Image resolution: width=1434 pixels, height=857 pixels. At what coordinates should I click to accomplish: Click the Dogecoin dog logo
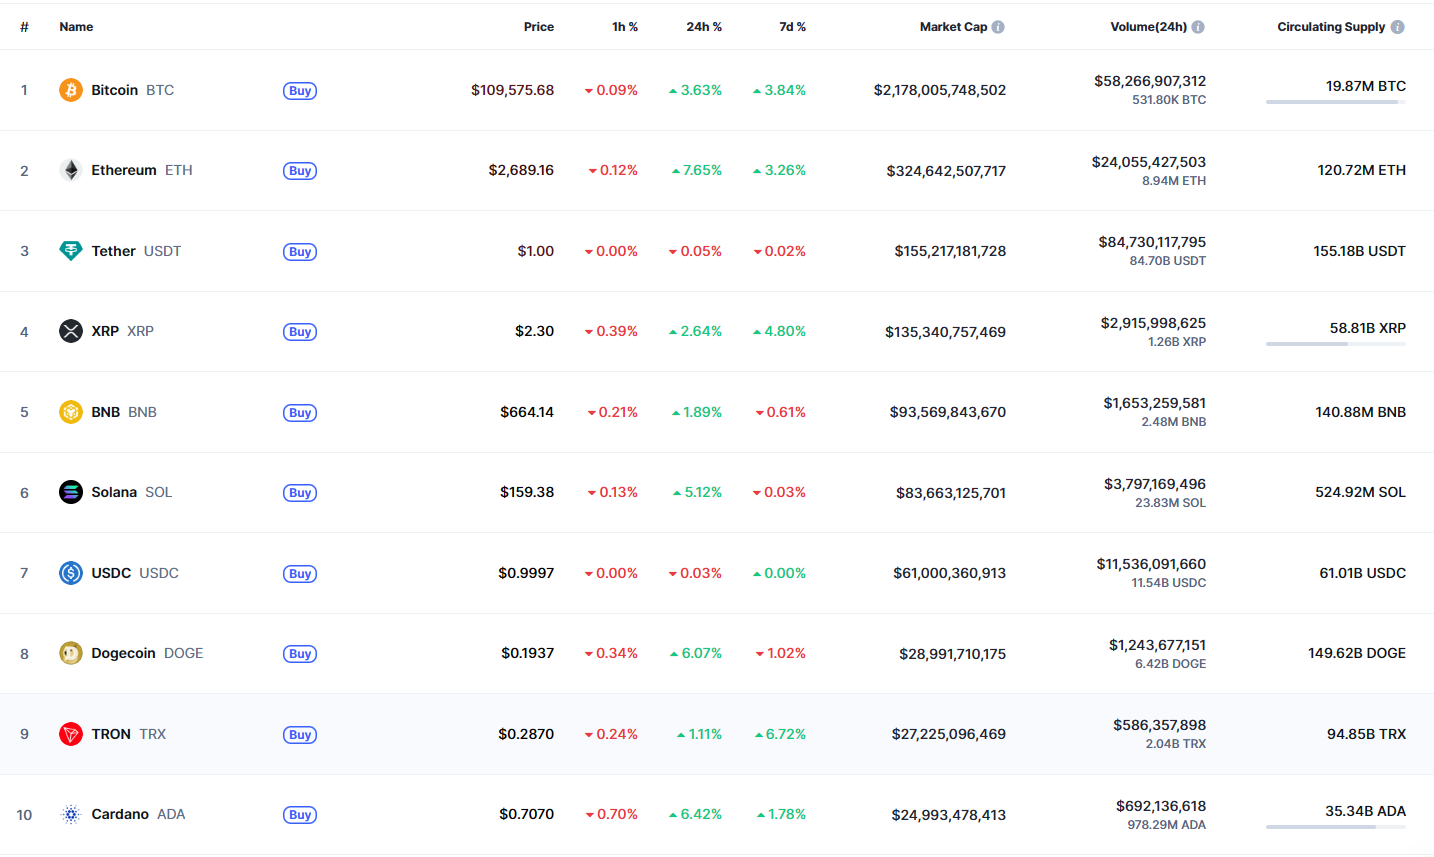[71, 653]
